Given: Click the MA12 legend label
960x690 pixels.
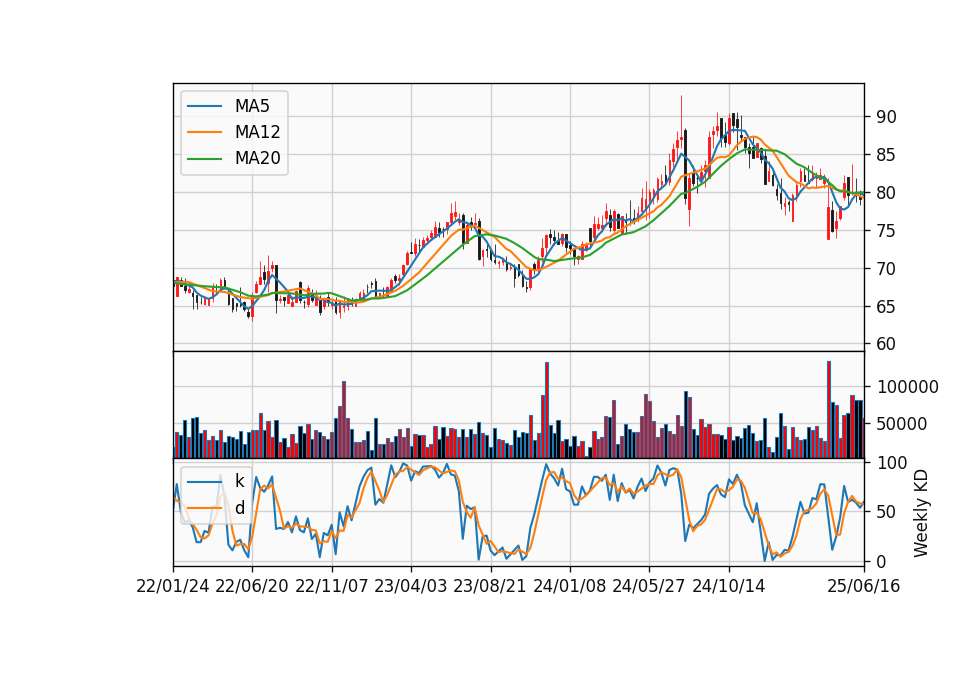Looking at the screenshot, I should click(257, 132).
